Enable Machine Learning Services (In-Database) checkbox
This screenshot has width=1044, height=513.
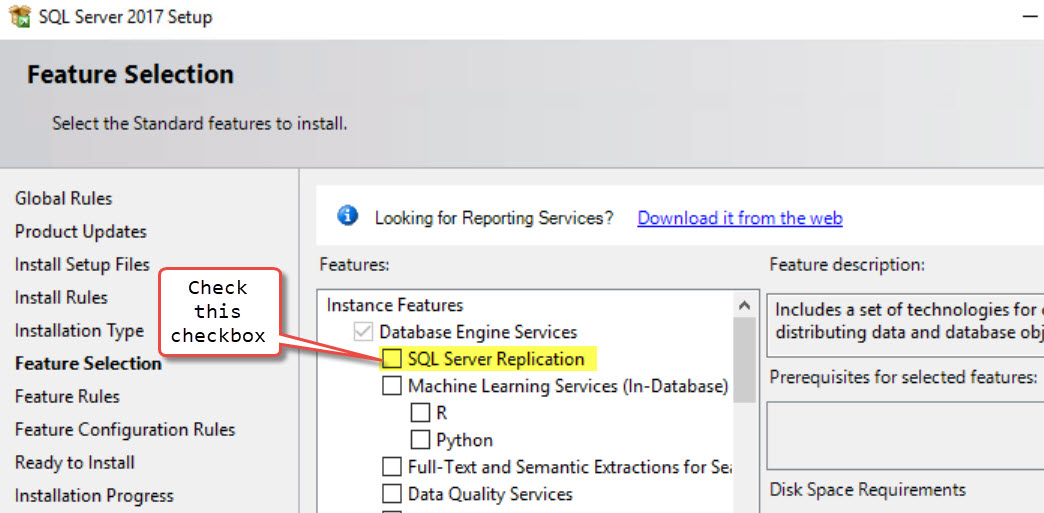point(392,386)
